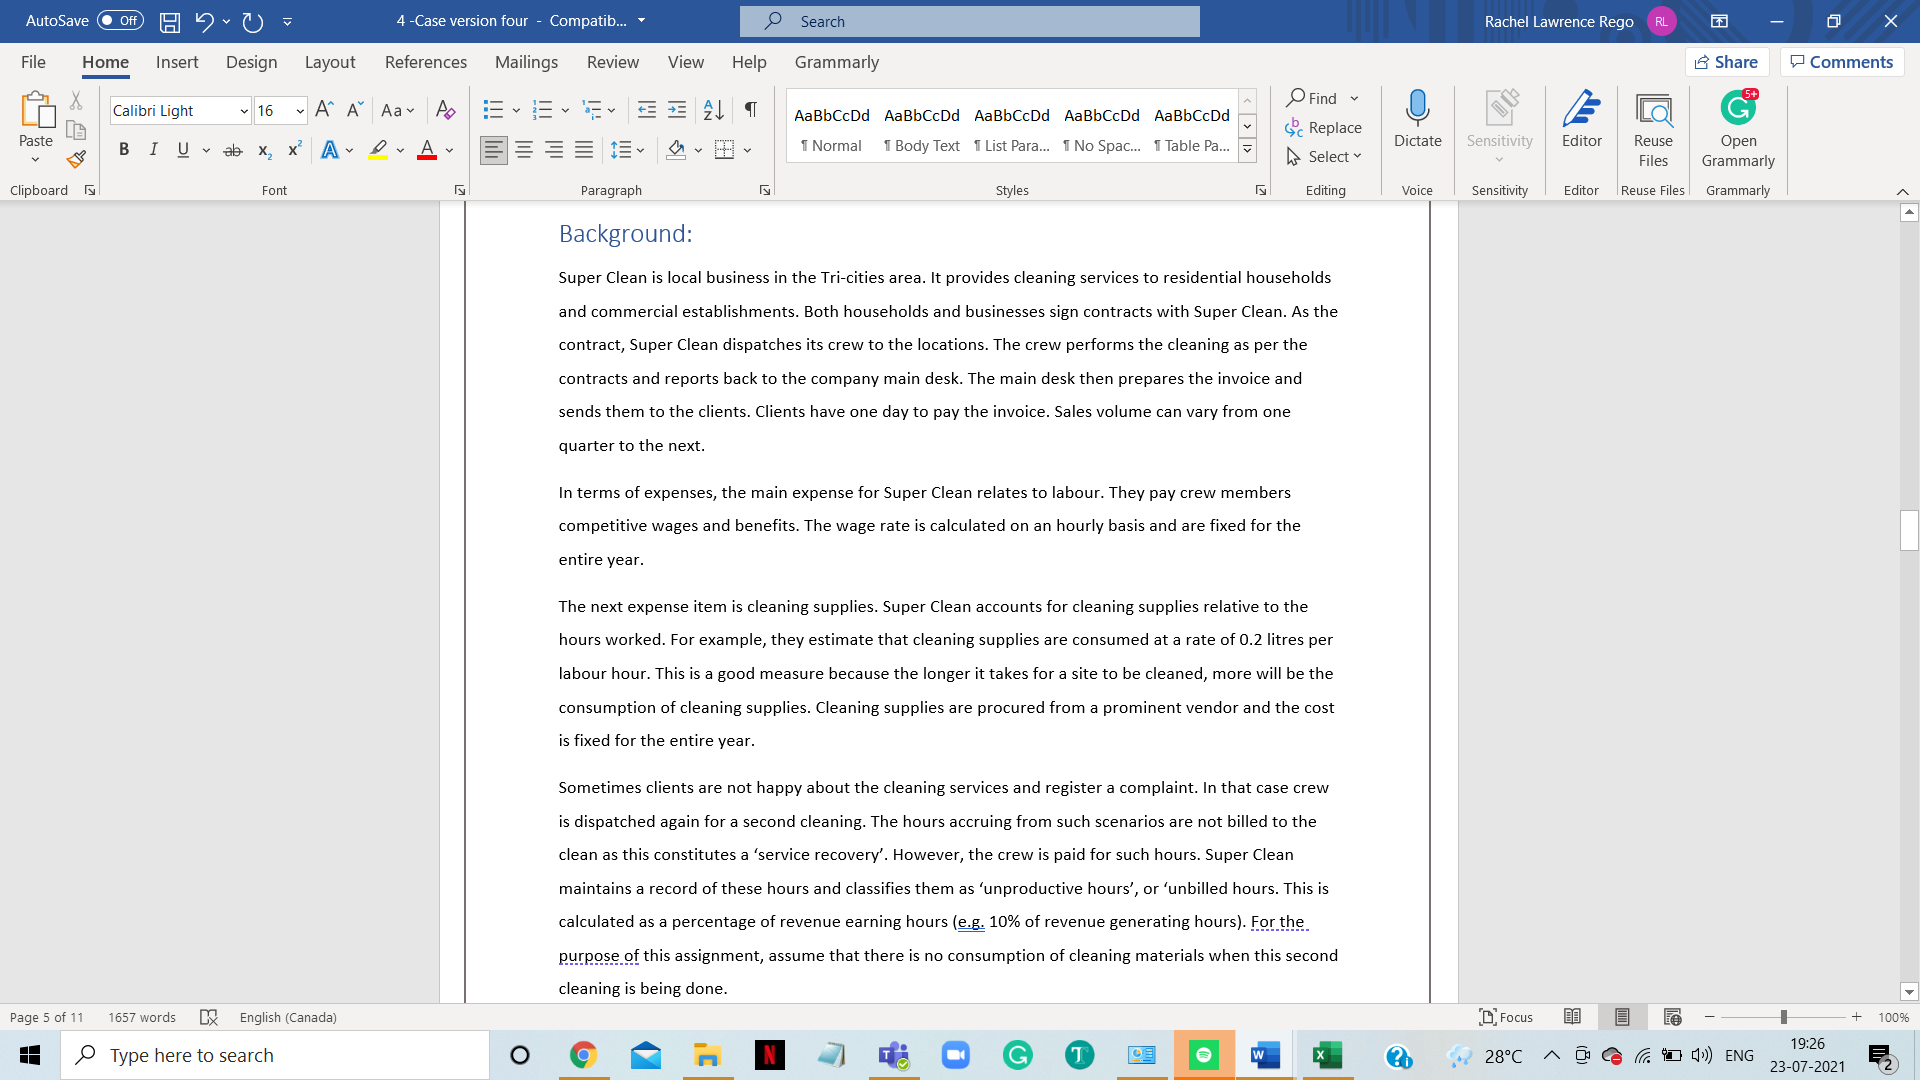
Task: Click the Reuse Files icon
Action: click(x=1652, y=122)
